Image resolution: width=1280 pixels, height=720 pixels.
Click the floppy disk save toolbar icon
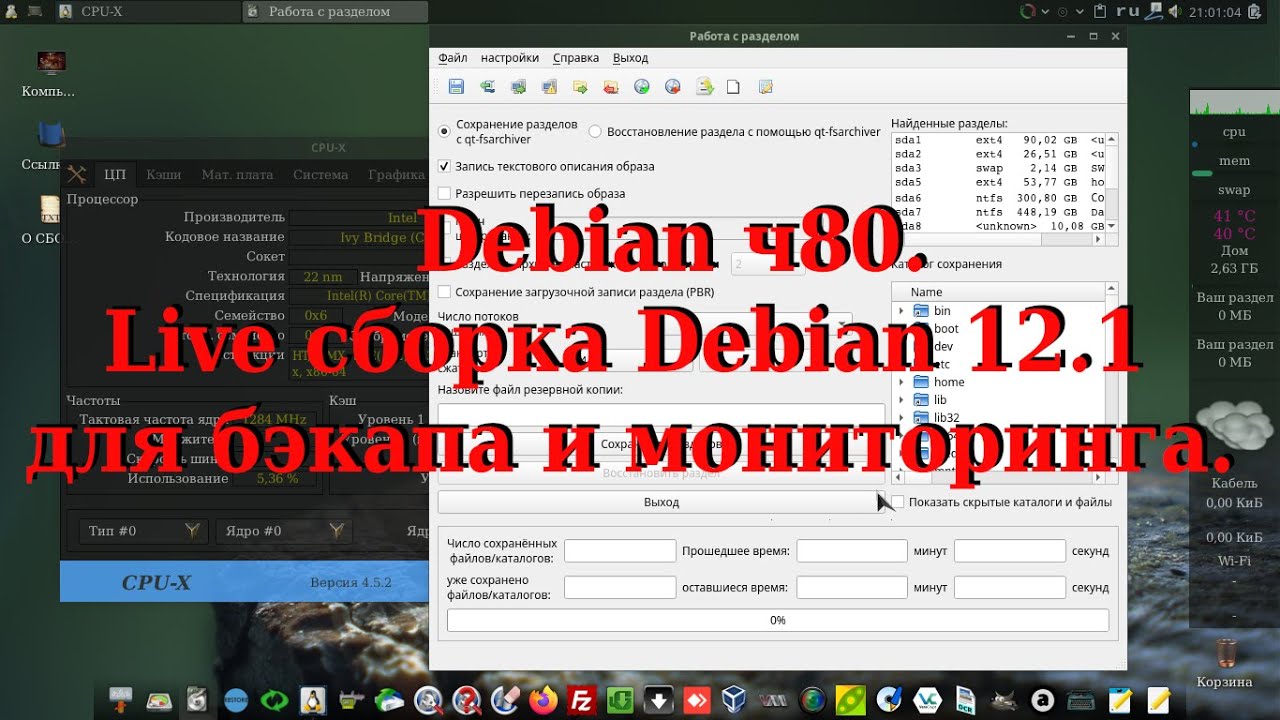(456, 87)
